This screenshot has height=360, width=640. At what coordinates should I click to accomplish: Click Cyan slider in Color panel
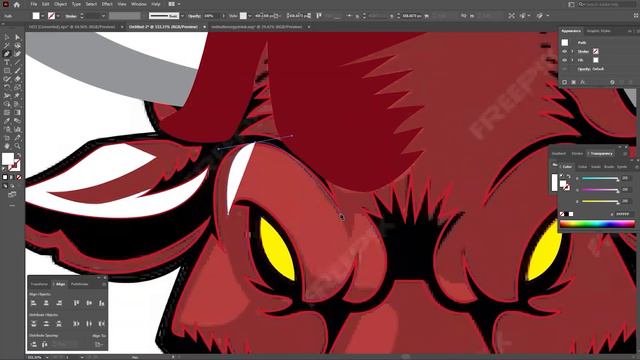600,178
